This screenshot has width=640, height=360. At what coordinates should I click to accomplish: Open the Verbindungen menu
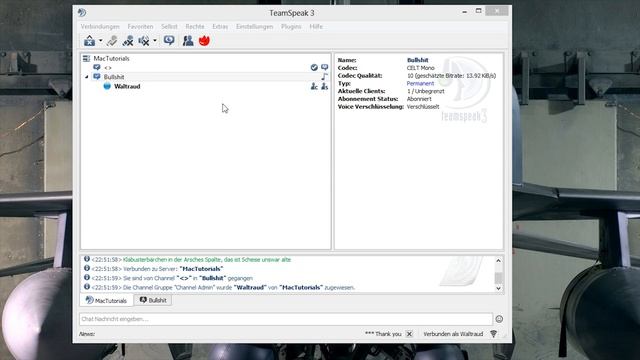pos(100,27)
